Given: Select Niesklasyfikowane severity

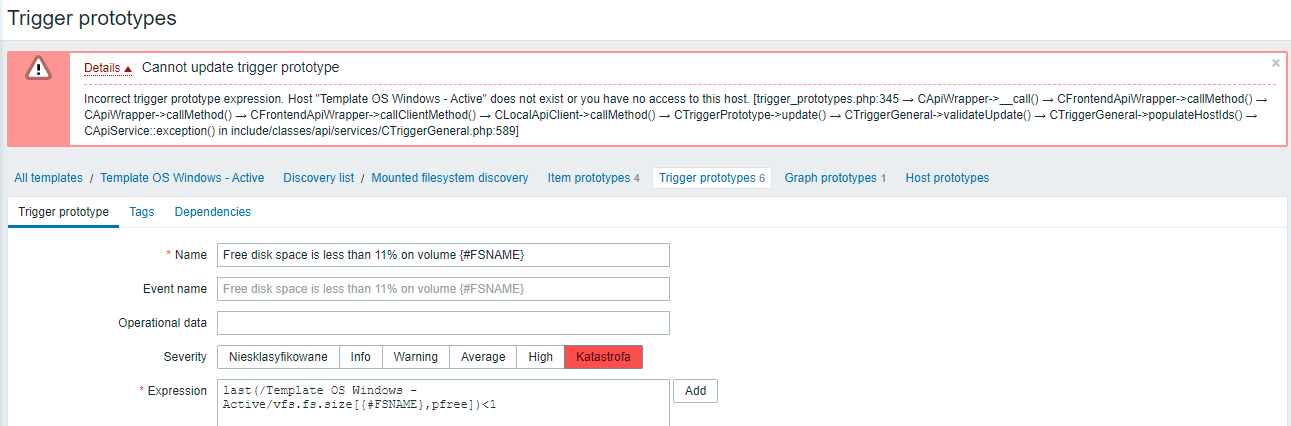Looking at the screenshot, I should 278,357.
